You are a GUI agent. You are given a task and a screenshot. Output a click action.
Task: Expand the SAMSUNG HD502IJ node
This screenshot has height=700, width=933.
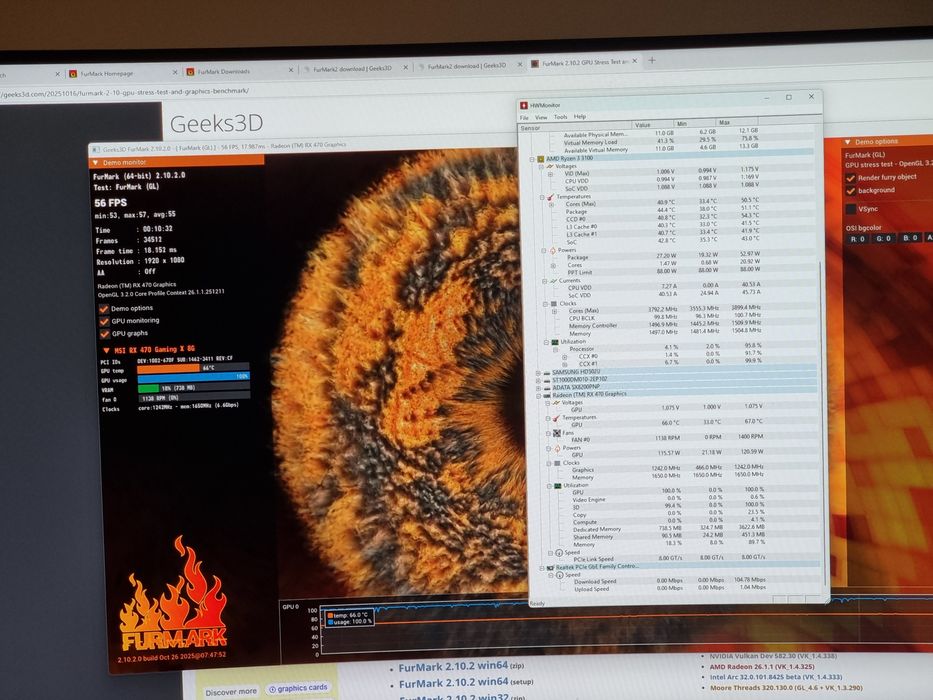tap(538, 373)
